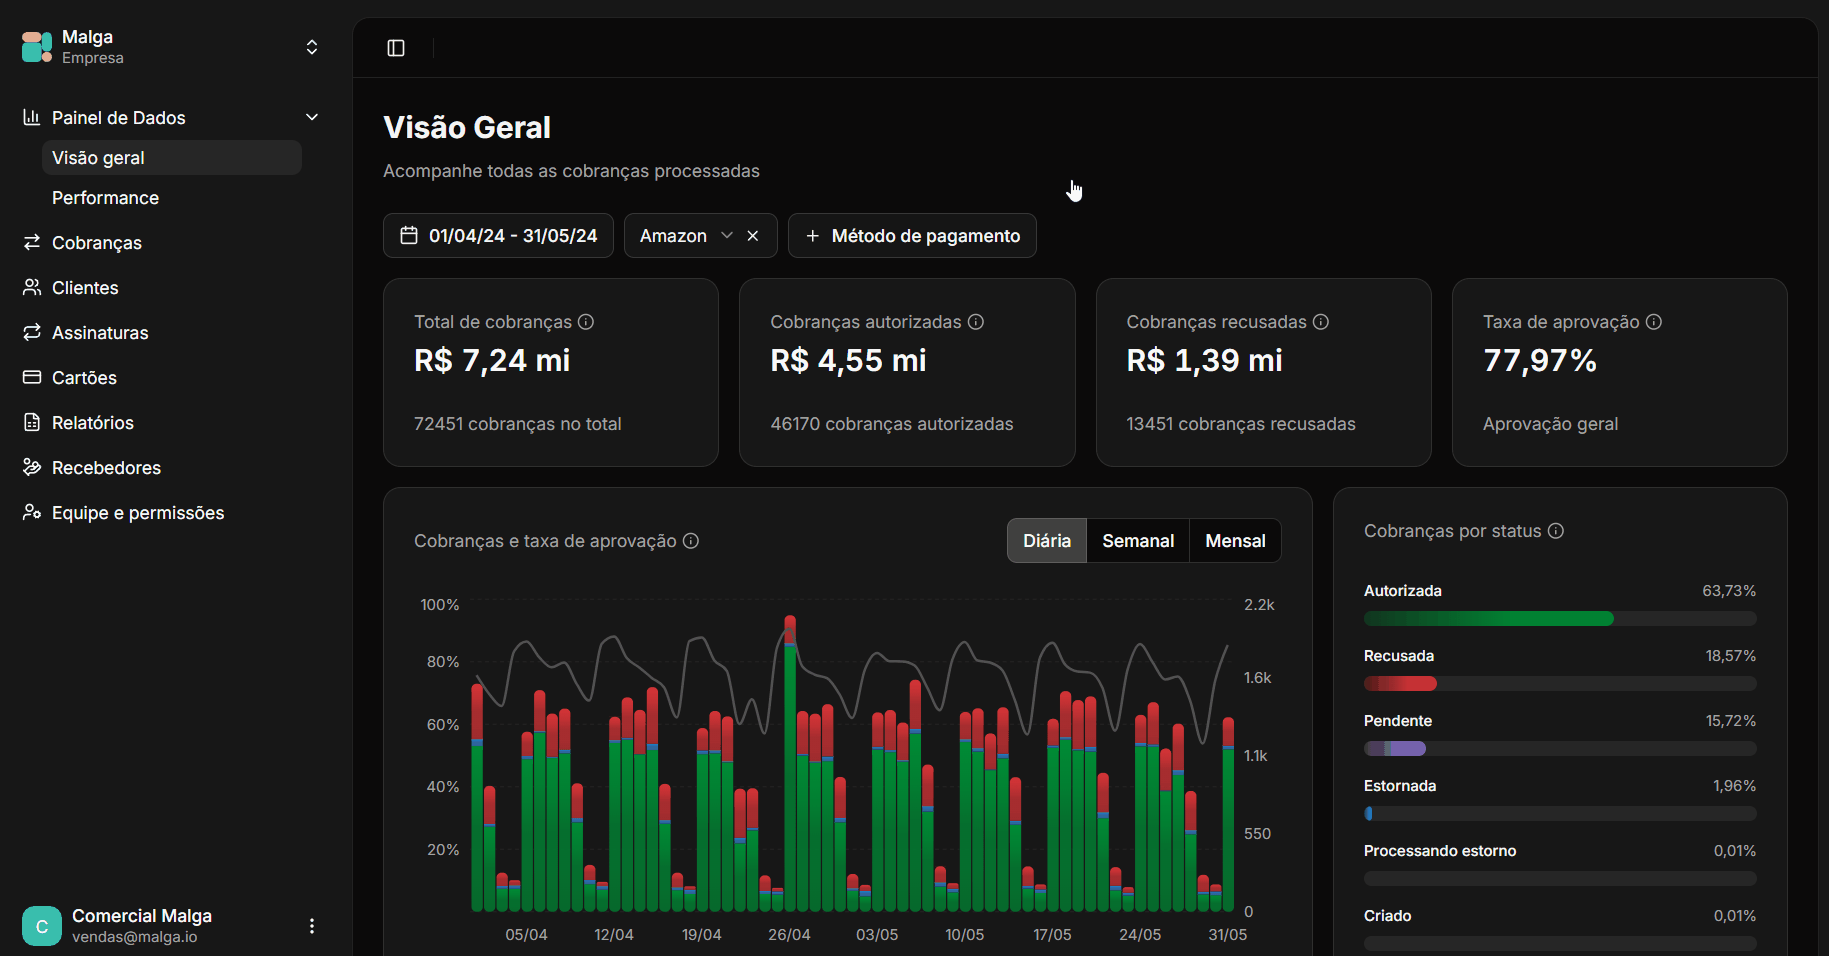1829x956 pixels.
Task: Click the calendar icon in date filter
Action: tap(409, 235)
